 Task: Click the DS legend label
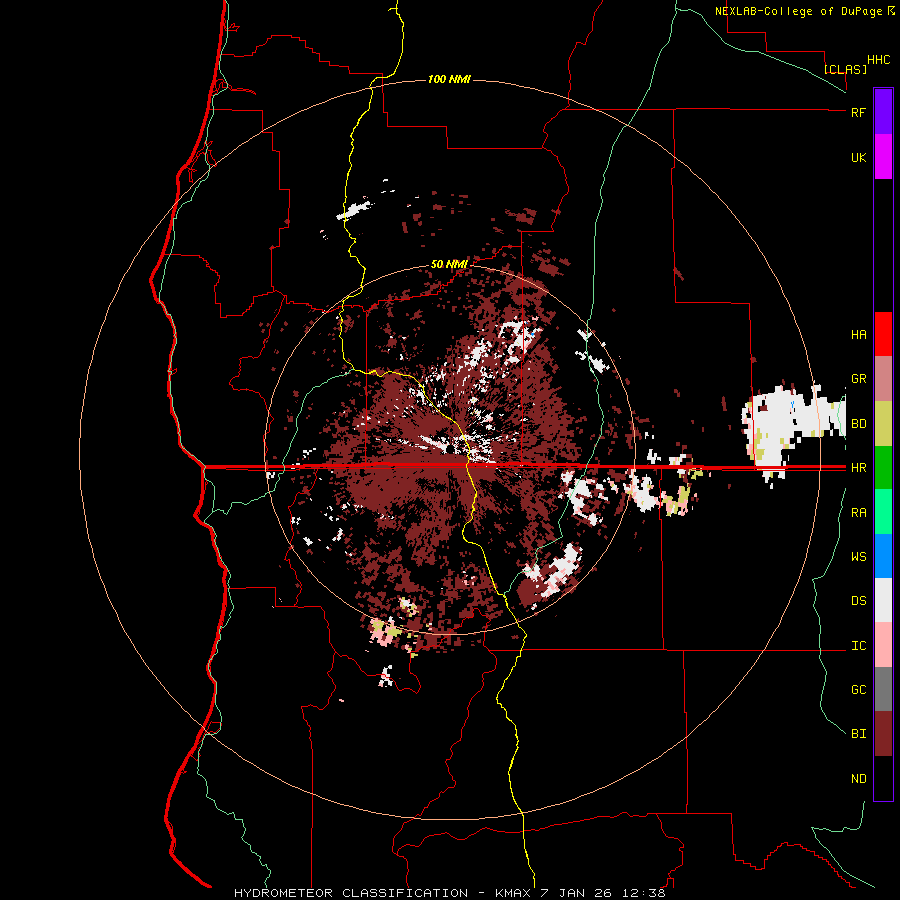pos(858,601)
